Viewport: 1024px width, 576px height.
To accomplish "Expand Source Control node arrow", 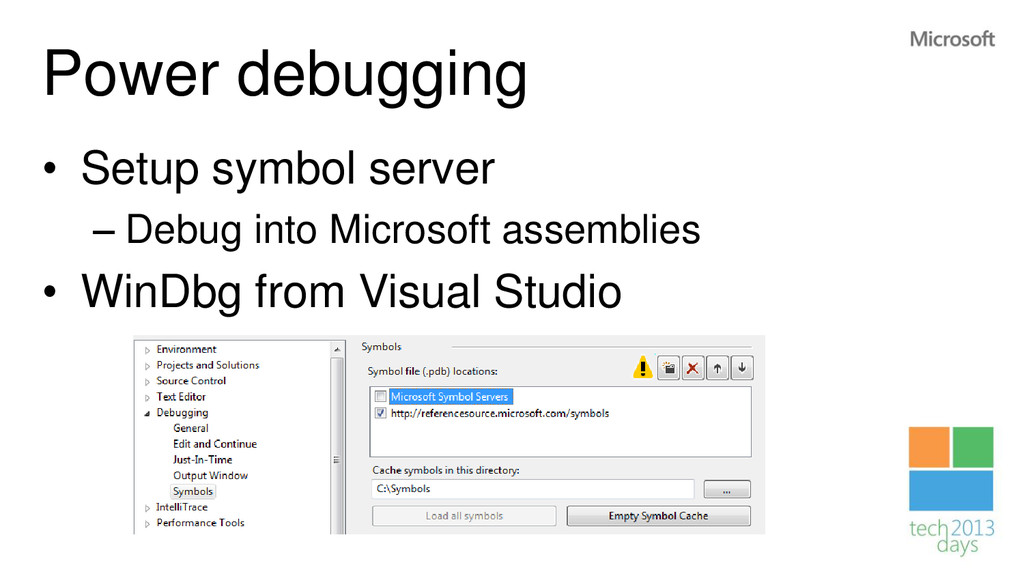I will coord(148,381).
